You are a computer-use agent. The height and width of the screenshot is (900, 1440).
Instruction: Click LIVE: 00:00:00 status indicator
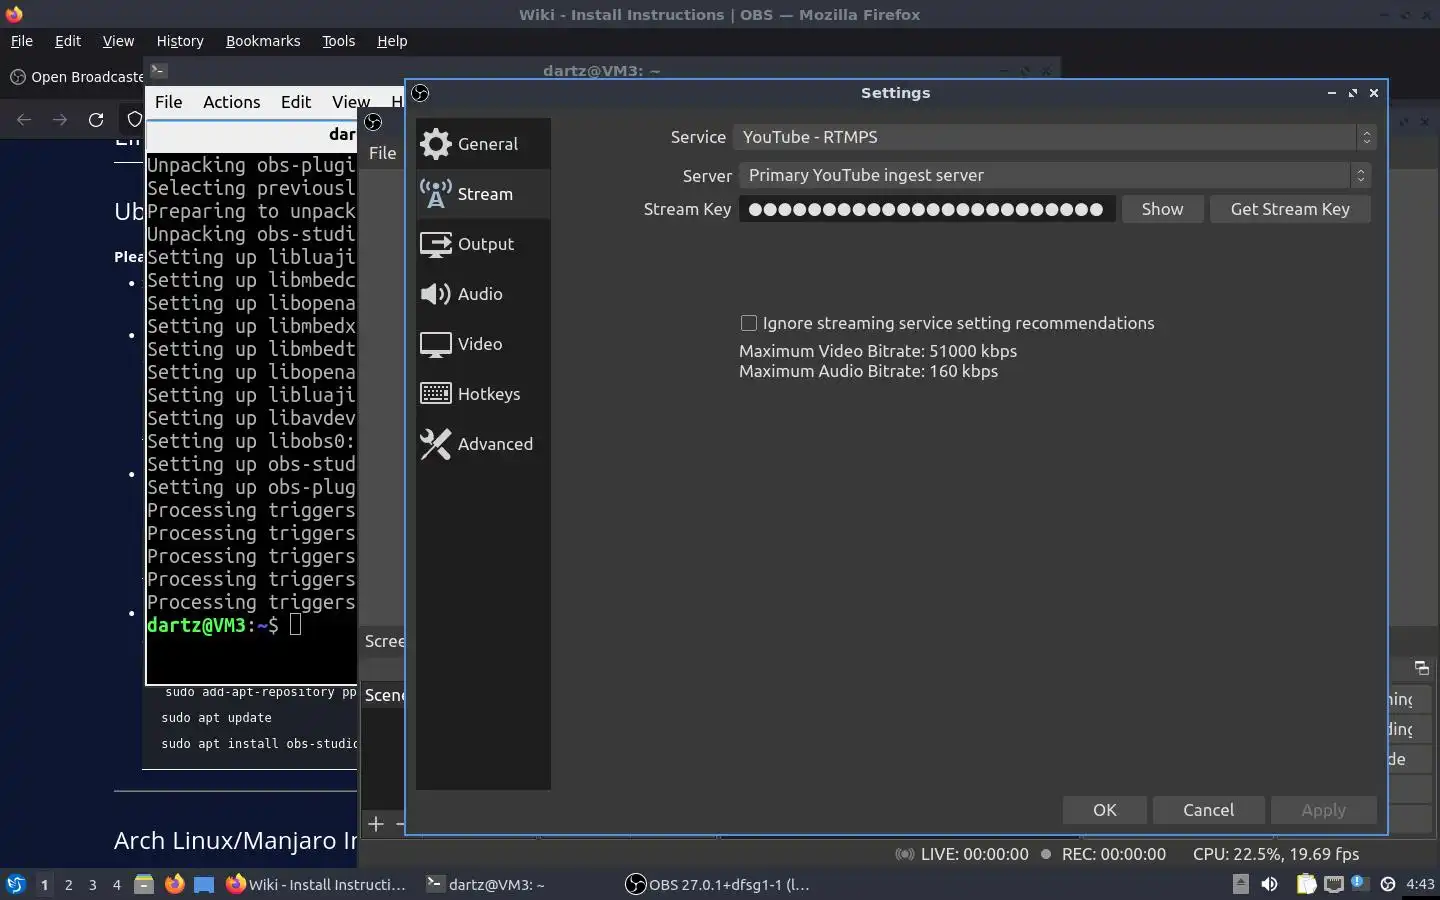(961, 854)
